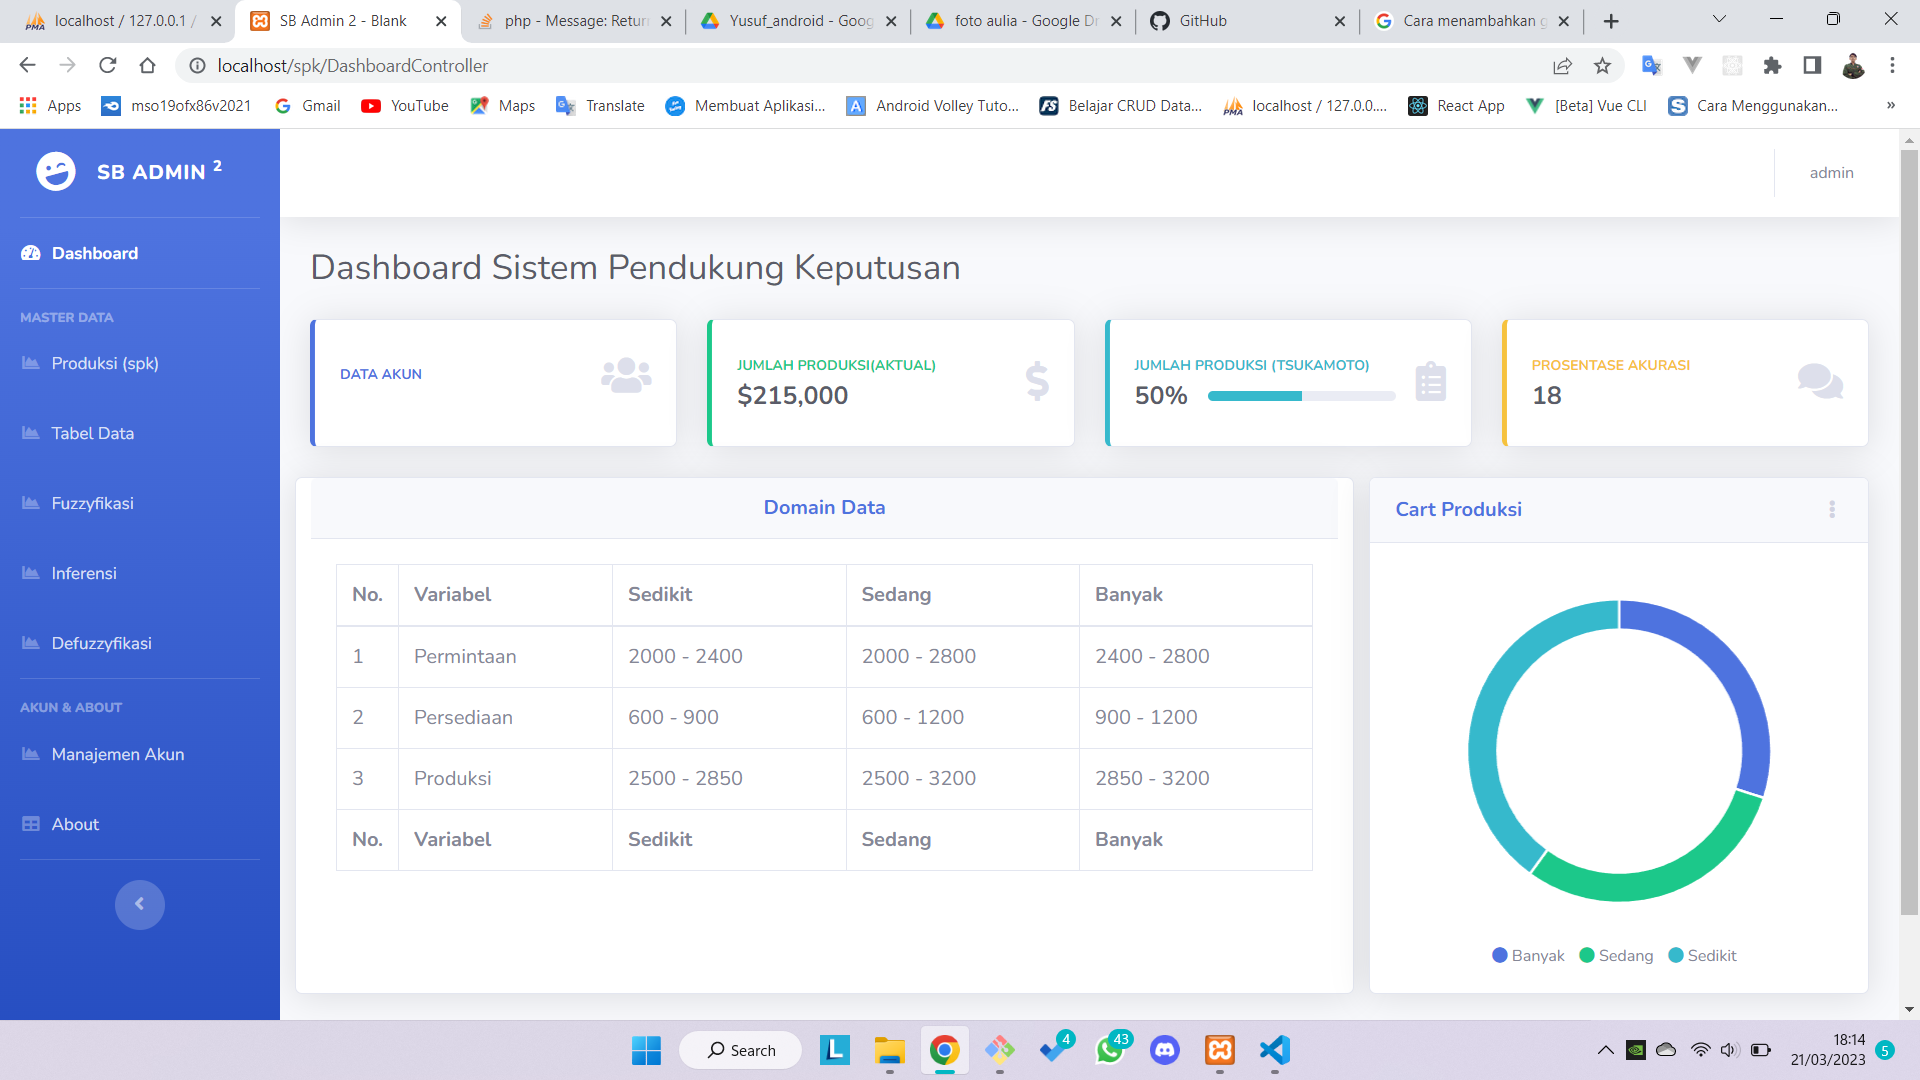The height and width of the screenshot is (1080, 1920).
Task: Toggle Sedang legend item in chart
Action: (x=1615, y=955)
